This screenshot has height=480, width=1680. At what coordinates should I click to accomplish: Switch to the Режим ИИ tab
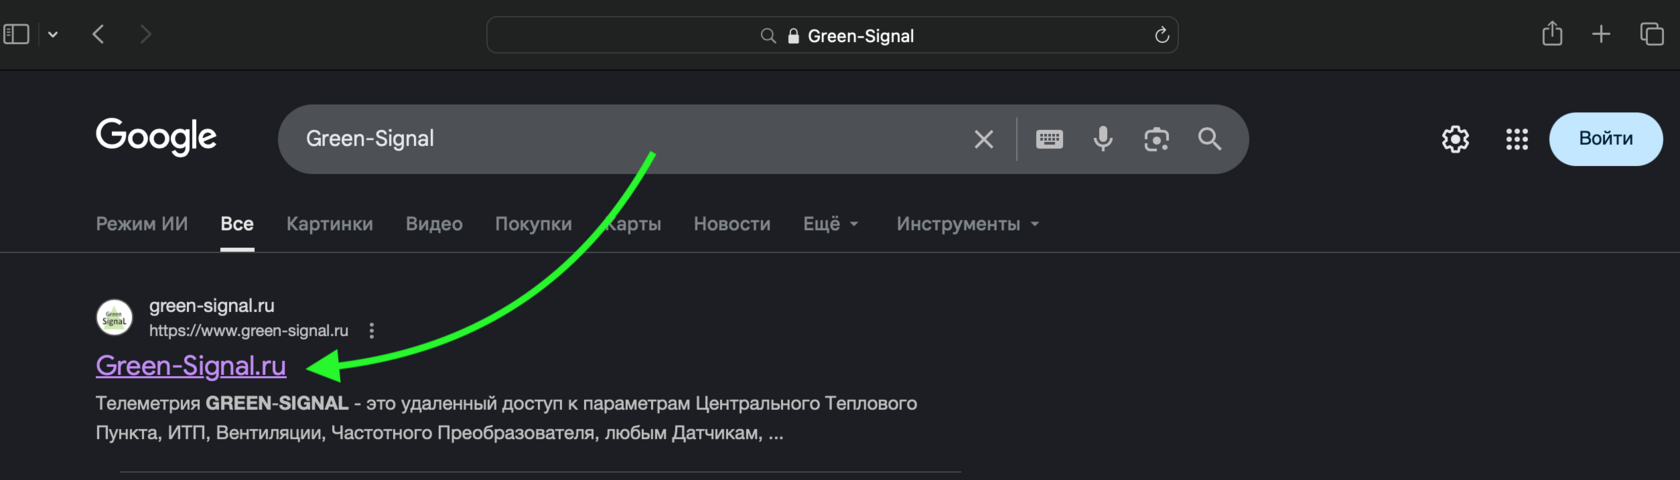[142, 224]
